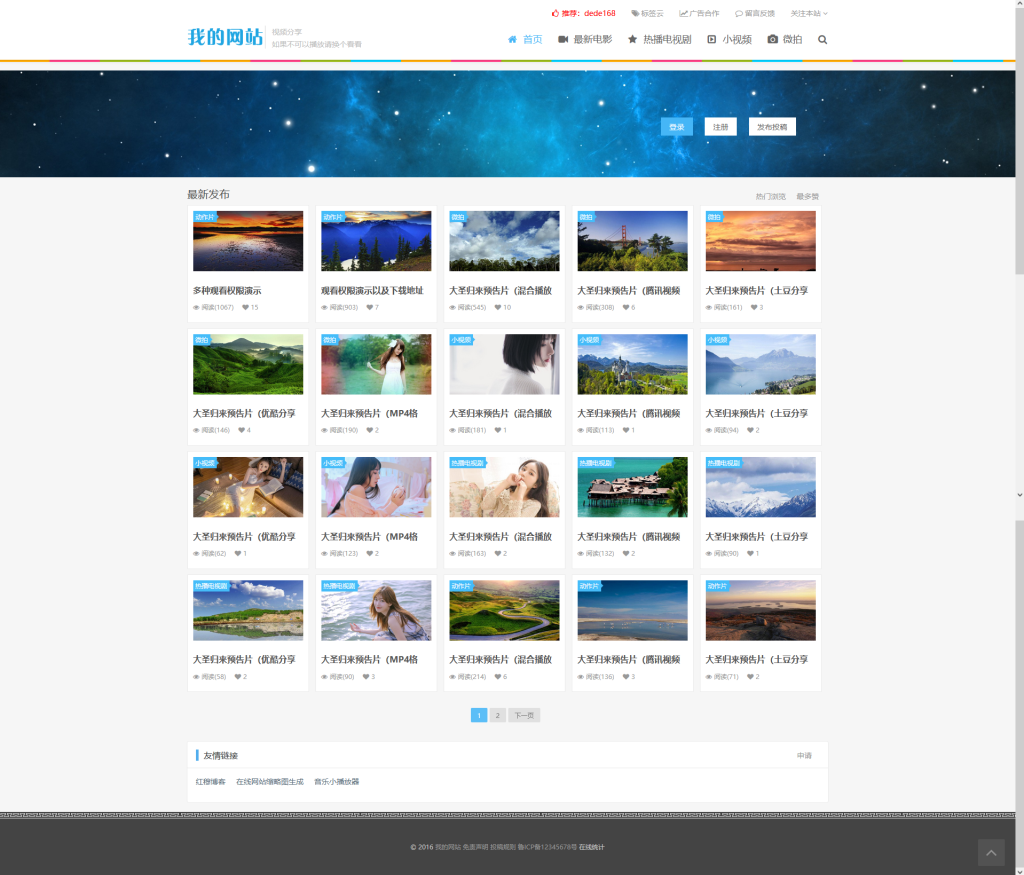
Task: Click the 音乐小播放器 friendly link
Action: click(336, 782)
